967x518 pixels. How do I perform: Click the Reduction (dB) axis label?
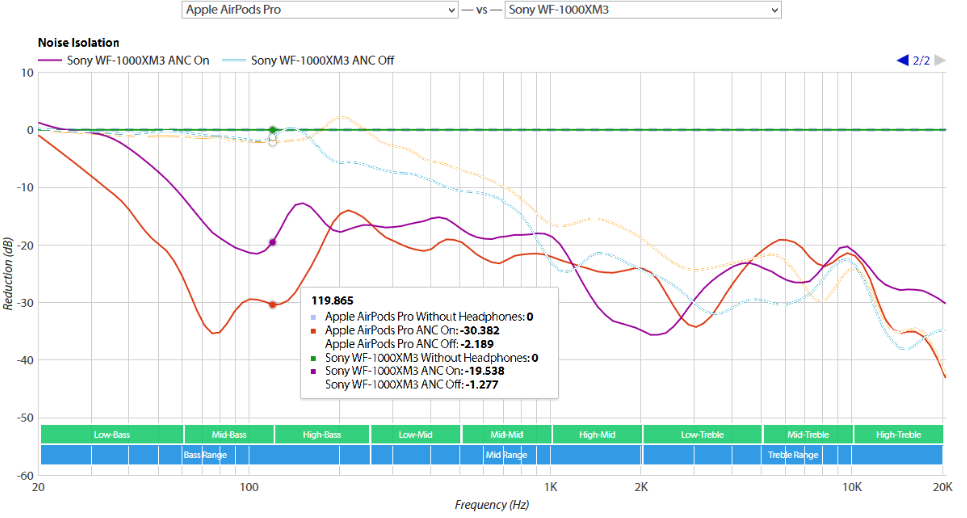(8, 273)
